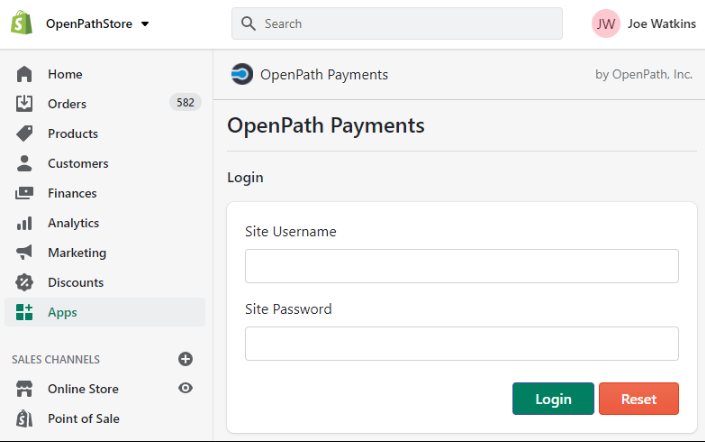Add a sales channel with plus icon
The image size is (705, 442).
(x=185, y=359)
